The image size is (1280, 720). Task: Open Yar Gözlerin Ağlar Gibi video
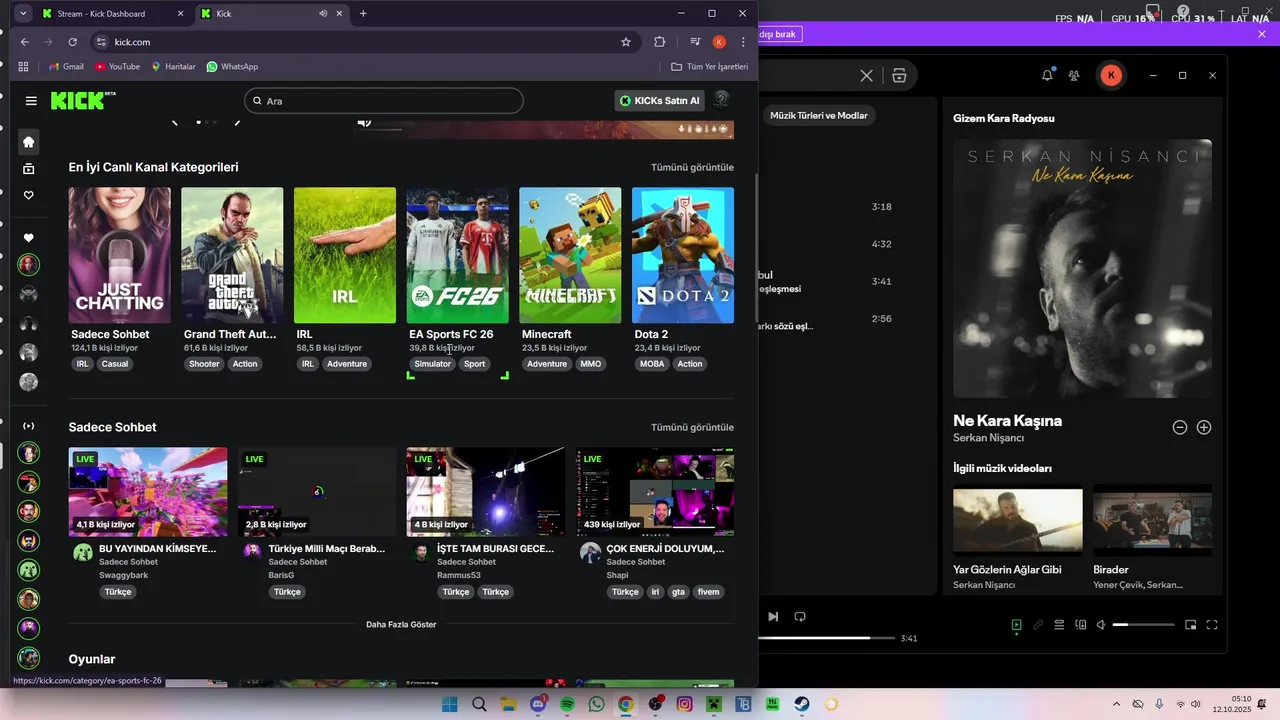(1018, 519)
